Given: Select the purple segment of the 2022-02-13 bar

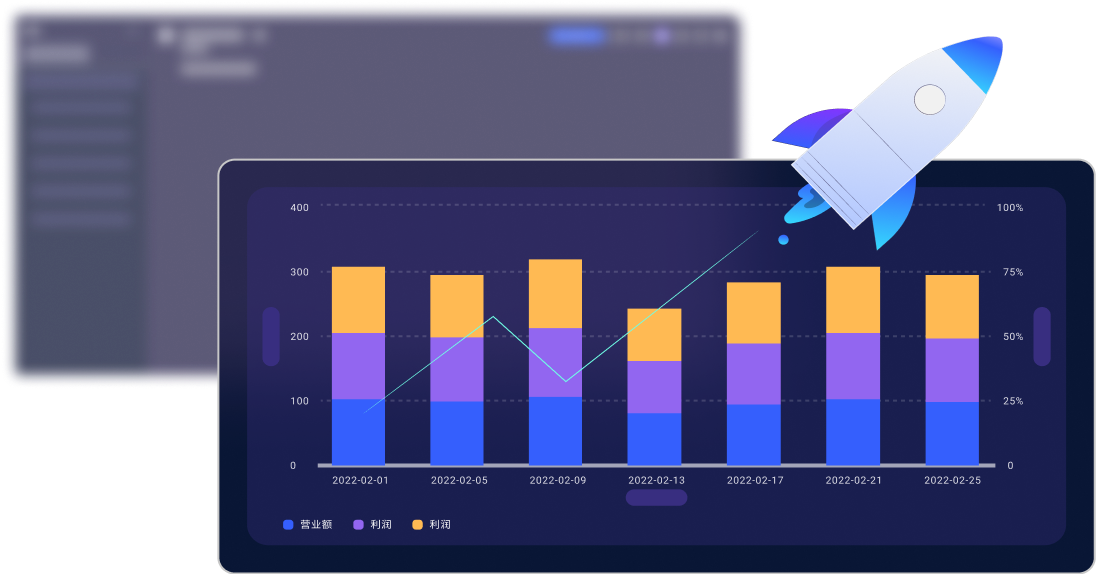Looking at the screenshot, I should (x=654, y=387).
